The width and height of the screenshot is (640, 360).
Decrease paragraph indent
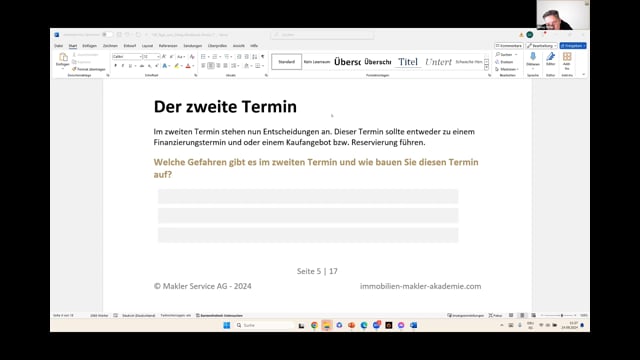point(239,57)
